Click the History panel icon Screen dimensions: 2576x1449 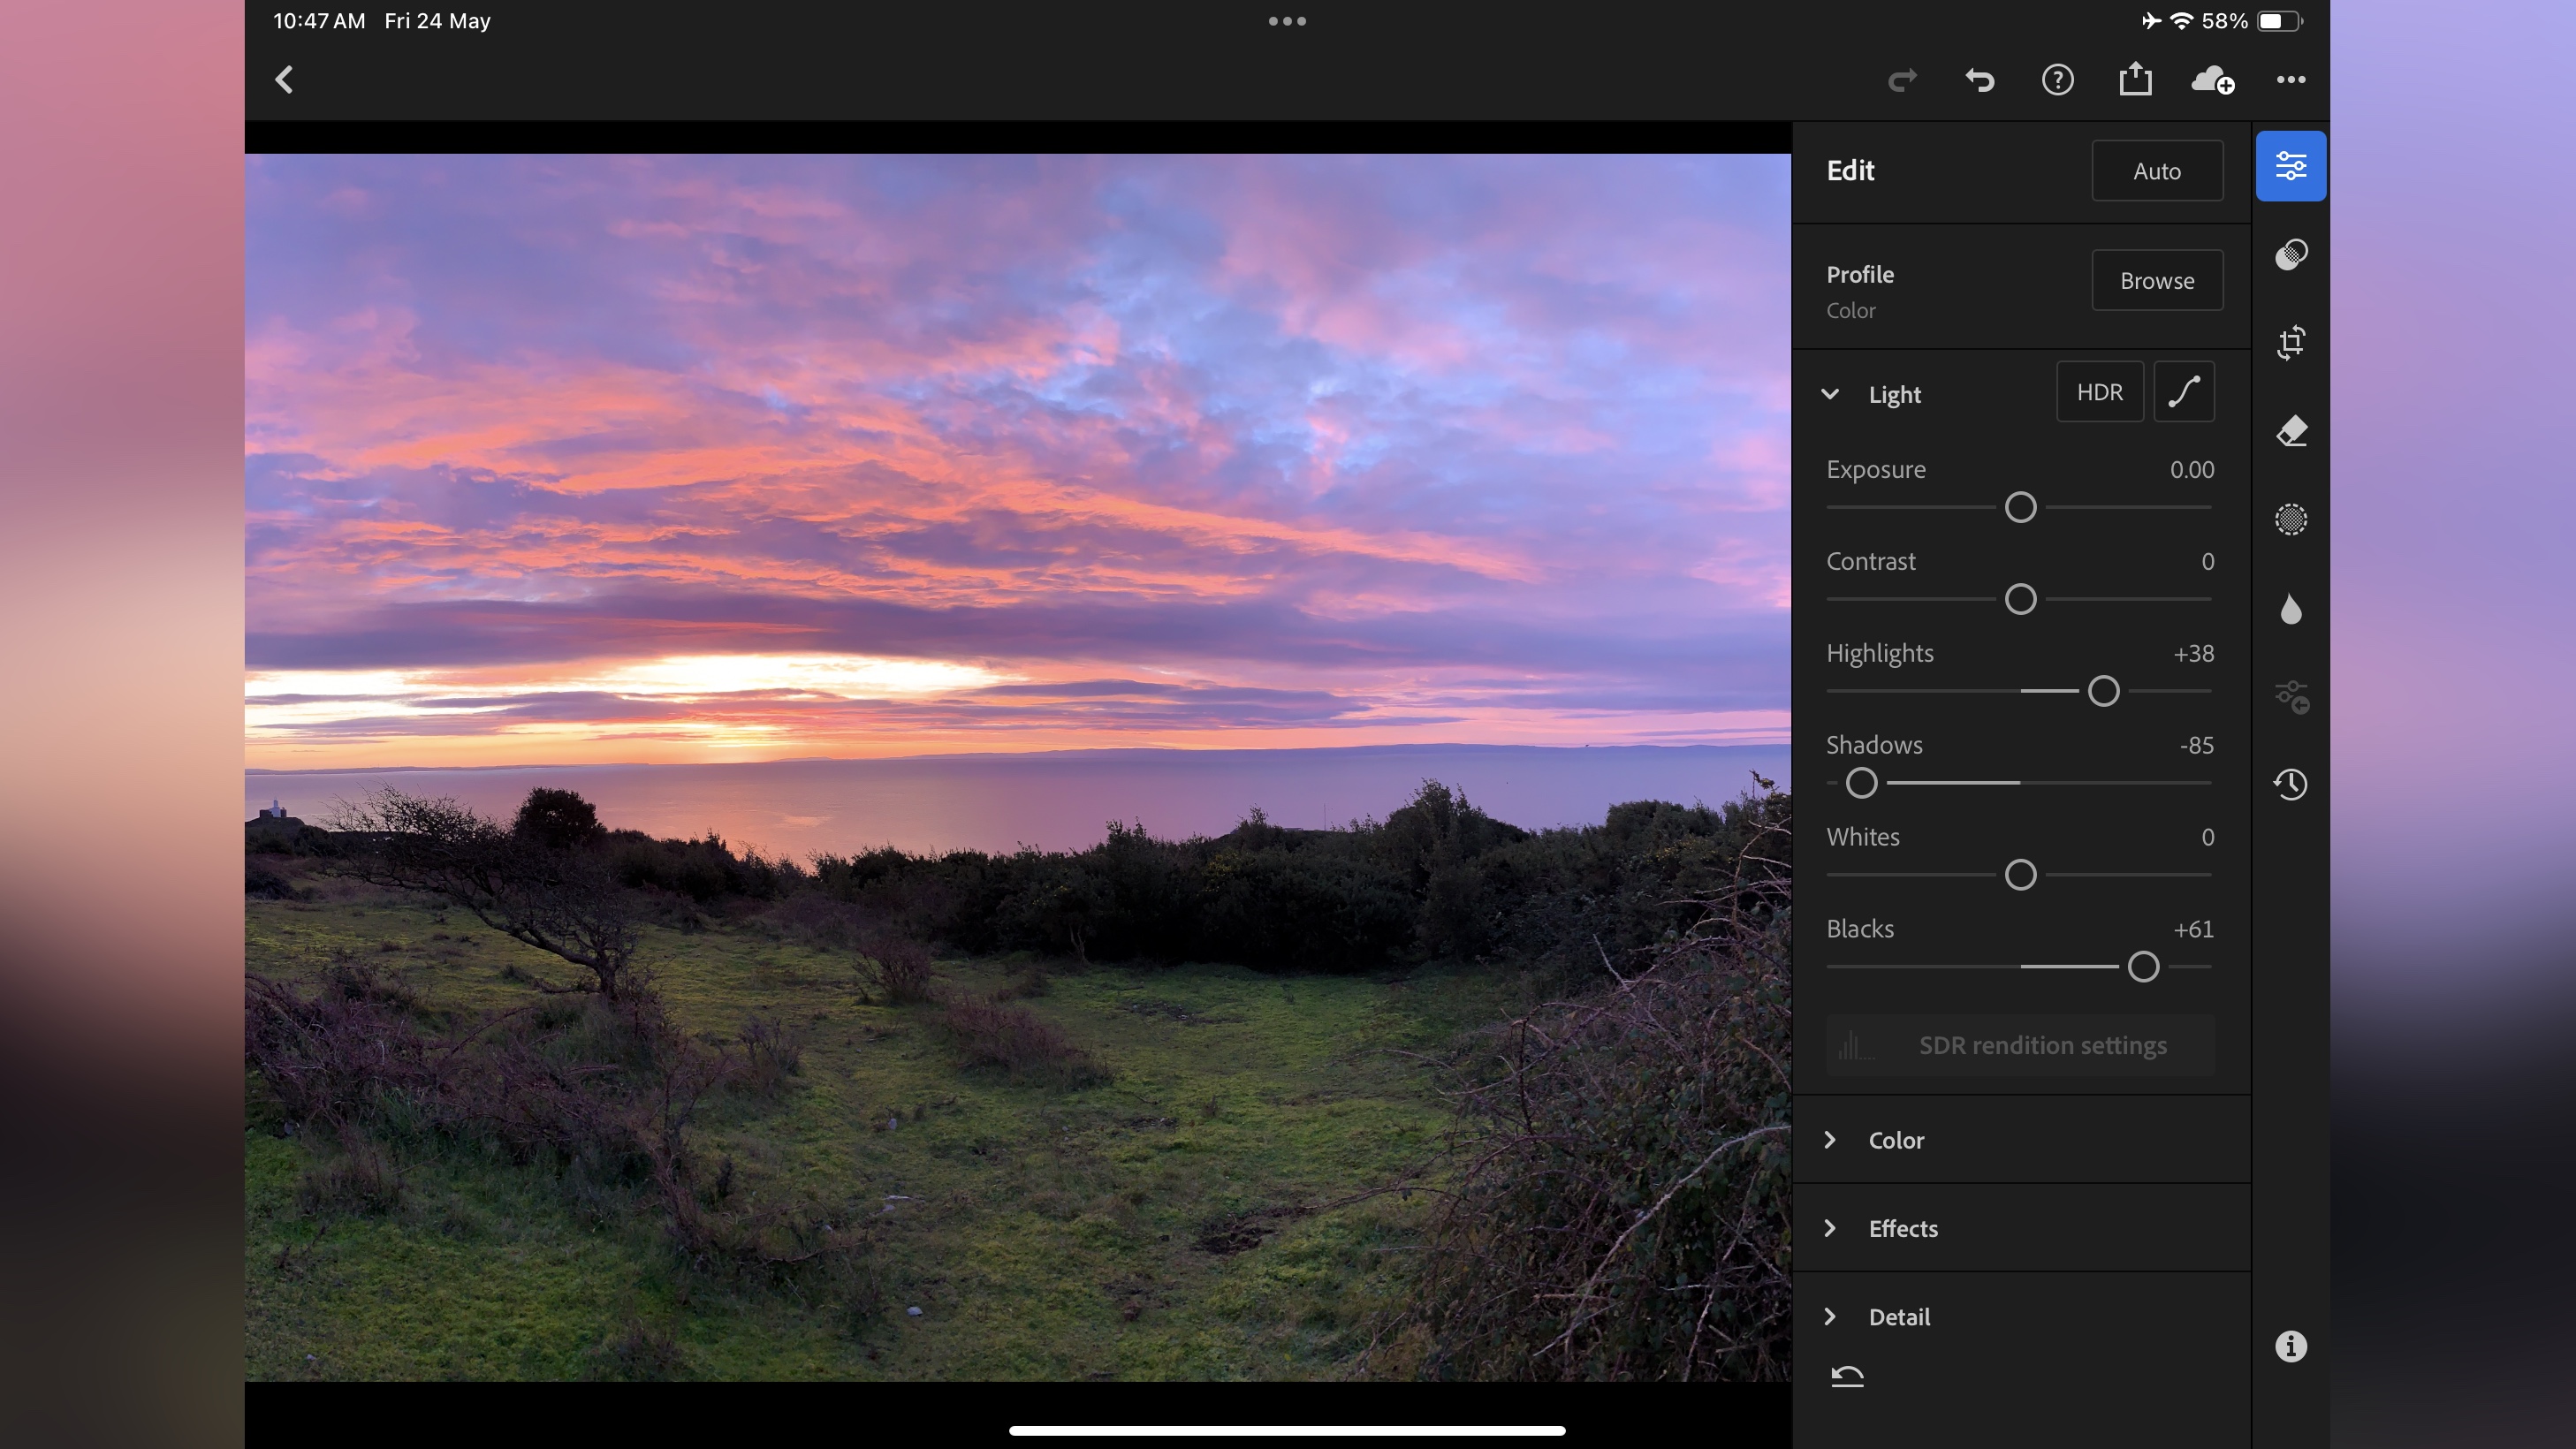pos(2290,784)
